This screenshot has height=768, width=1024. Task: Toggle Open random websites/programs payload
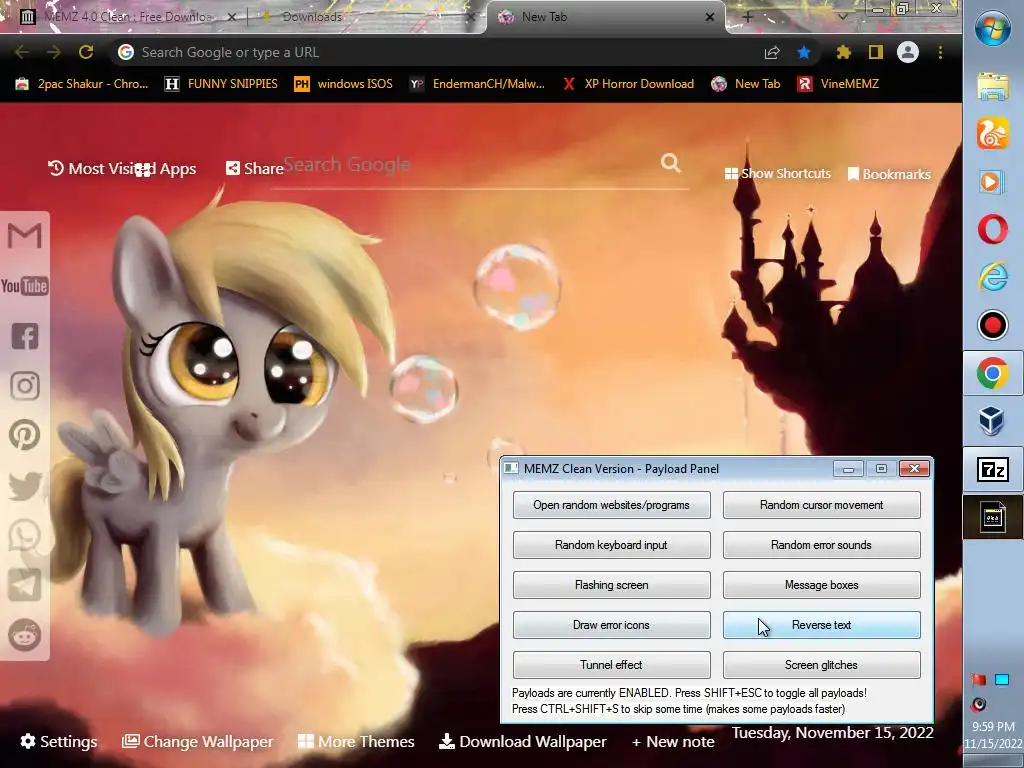tap(611, 505)
